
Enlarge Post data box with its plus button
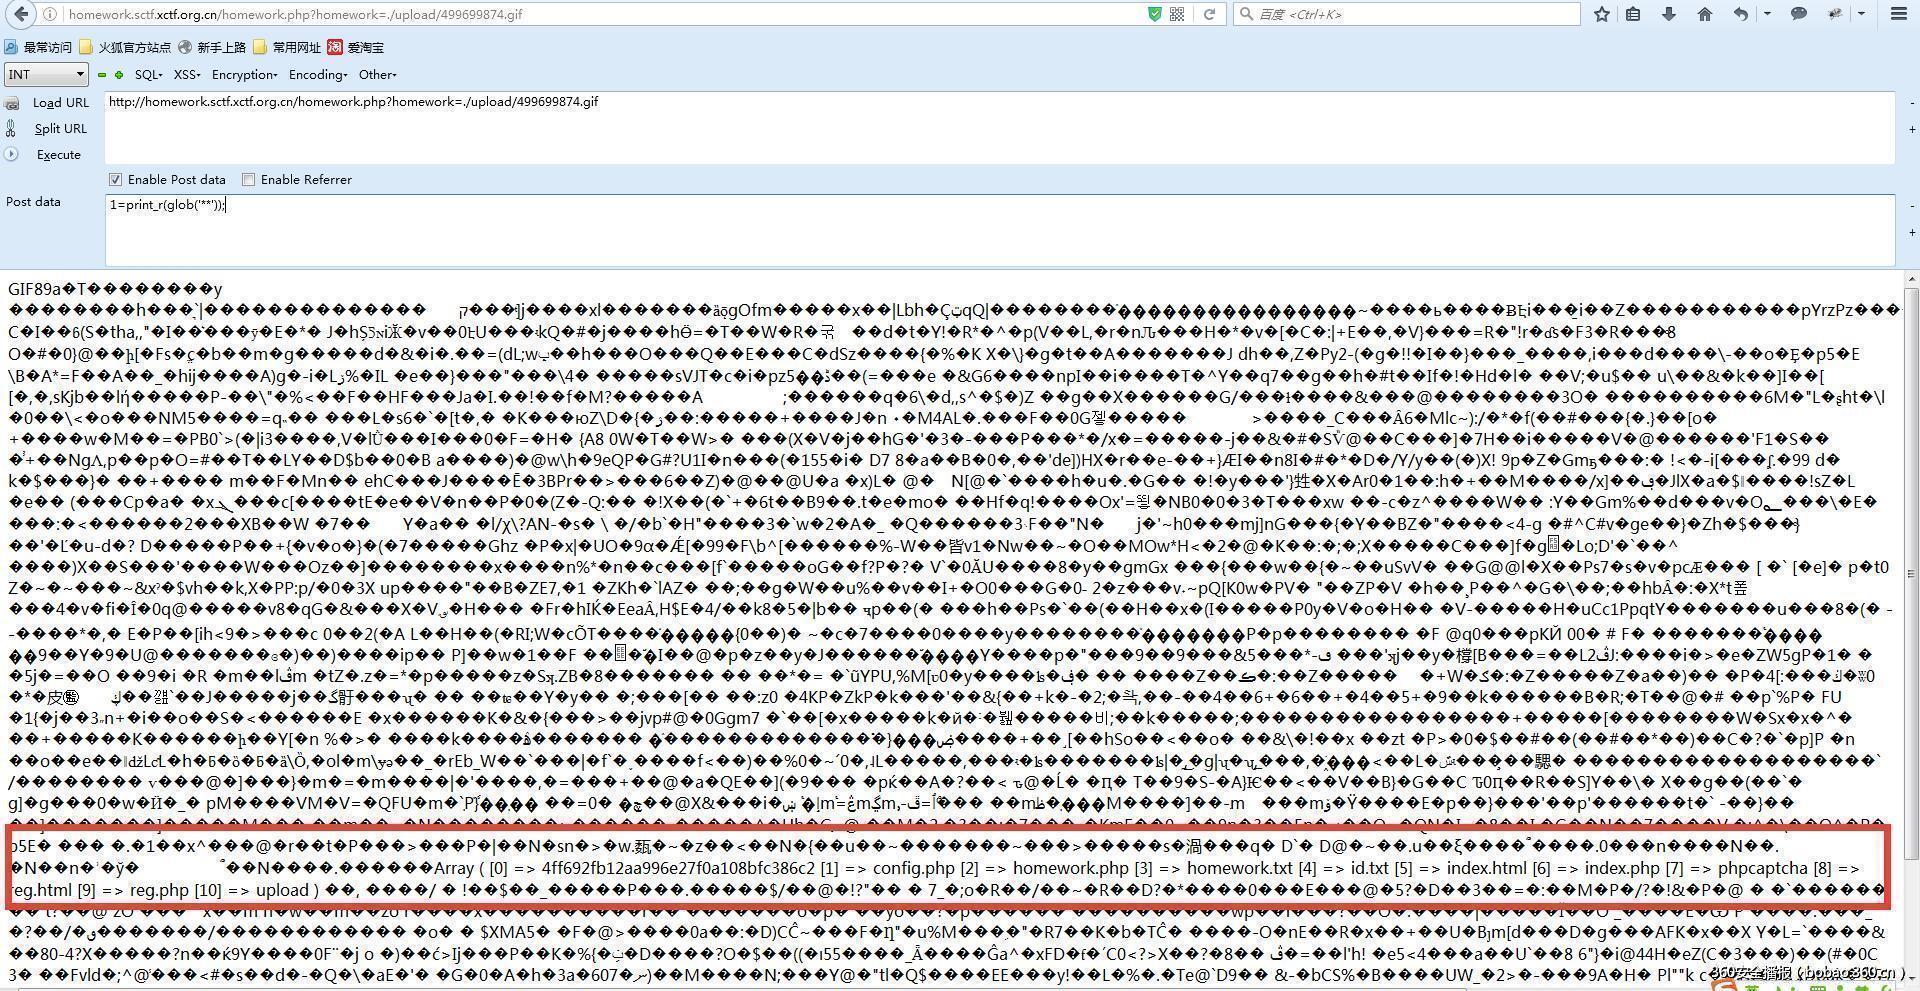pyautogui.click(x=1912, y=233)
